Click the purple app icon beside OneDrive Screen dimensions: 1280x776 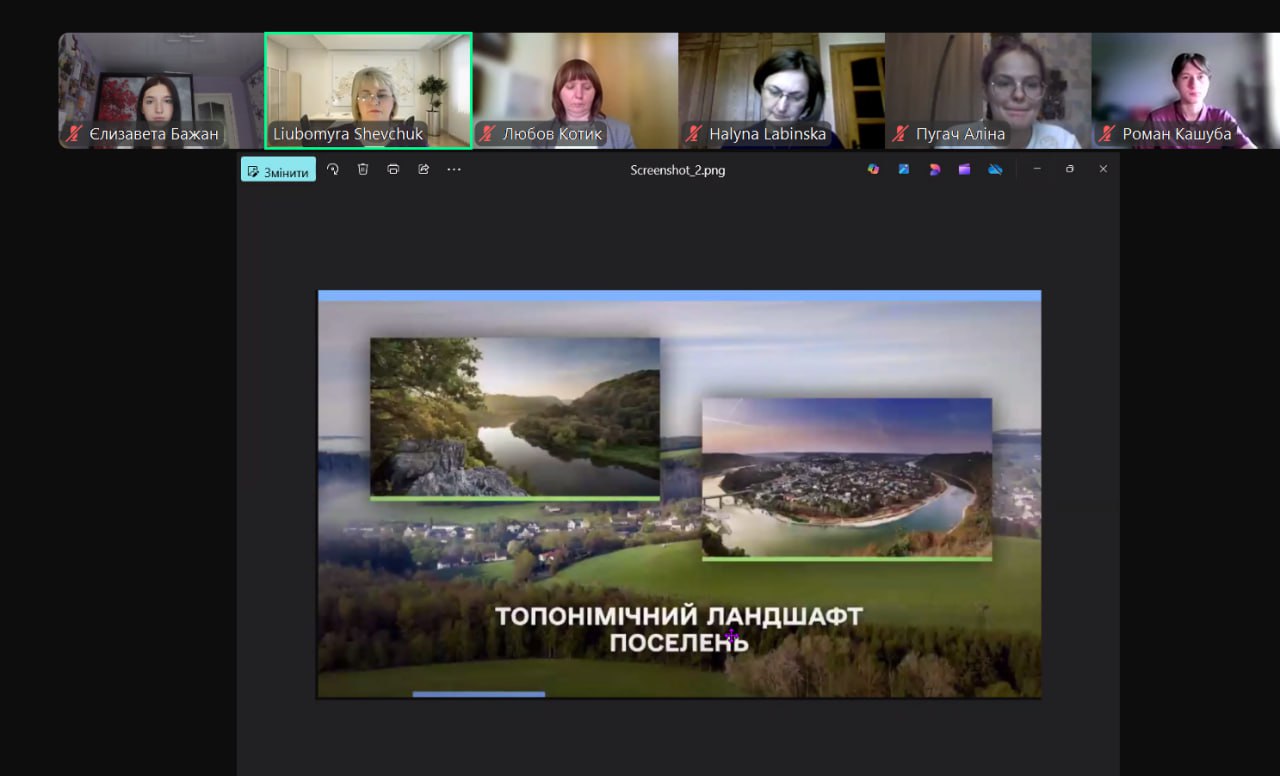(x=964, y=170)
